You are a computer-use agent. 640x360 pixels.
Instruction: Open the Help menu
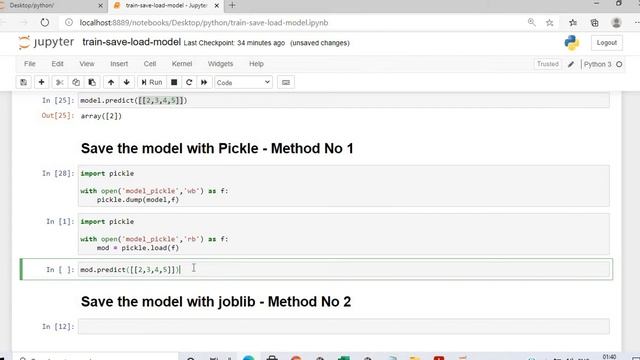[256, 64]
